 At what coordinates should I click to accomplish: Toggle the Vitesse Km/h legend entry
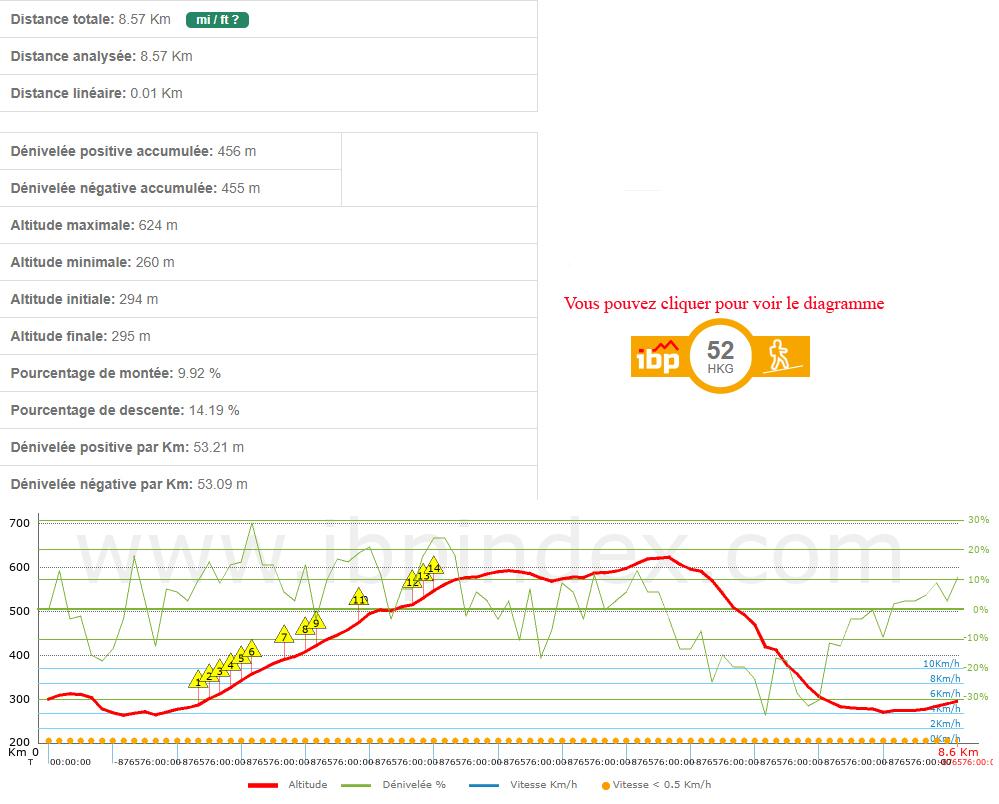pos(540,785)
